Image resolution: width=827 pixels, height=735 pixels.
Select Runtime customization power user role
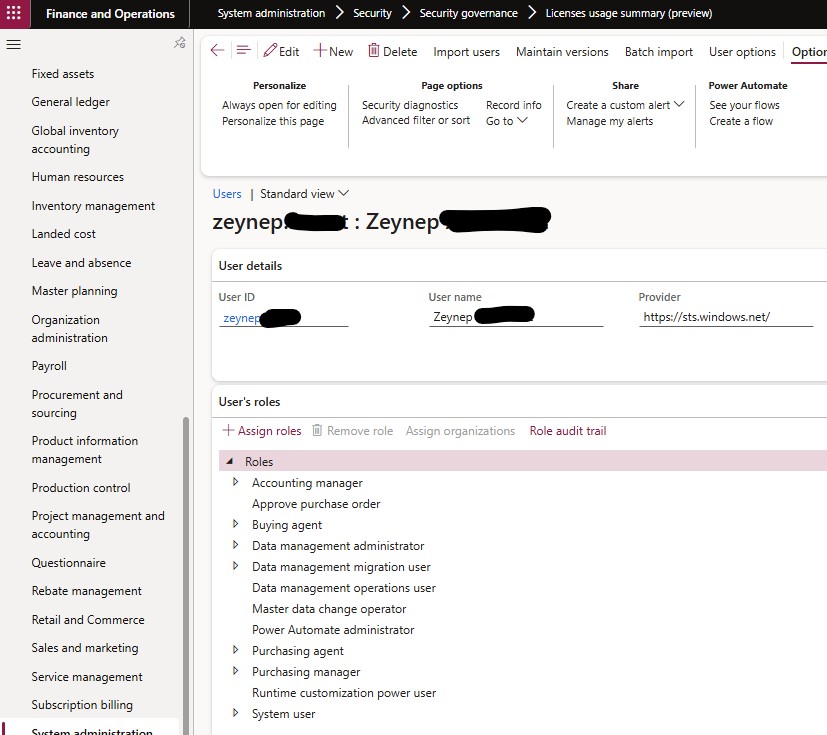(344, 692)
